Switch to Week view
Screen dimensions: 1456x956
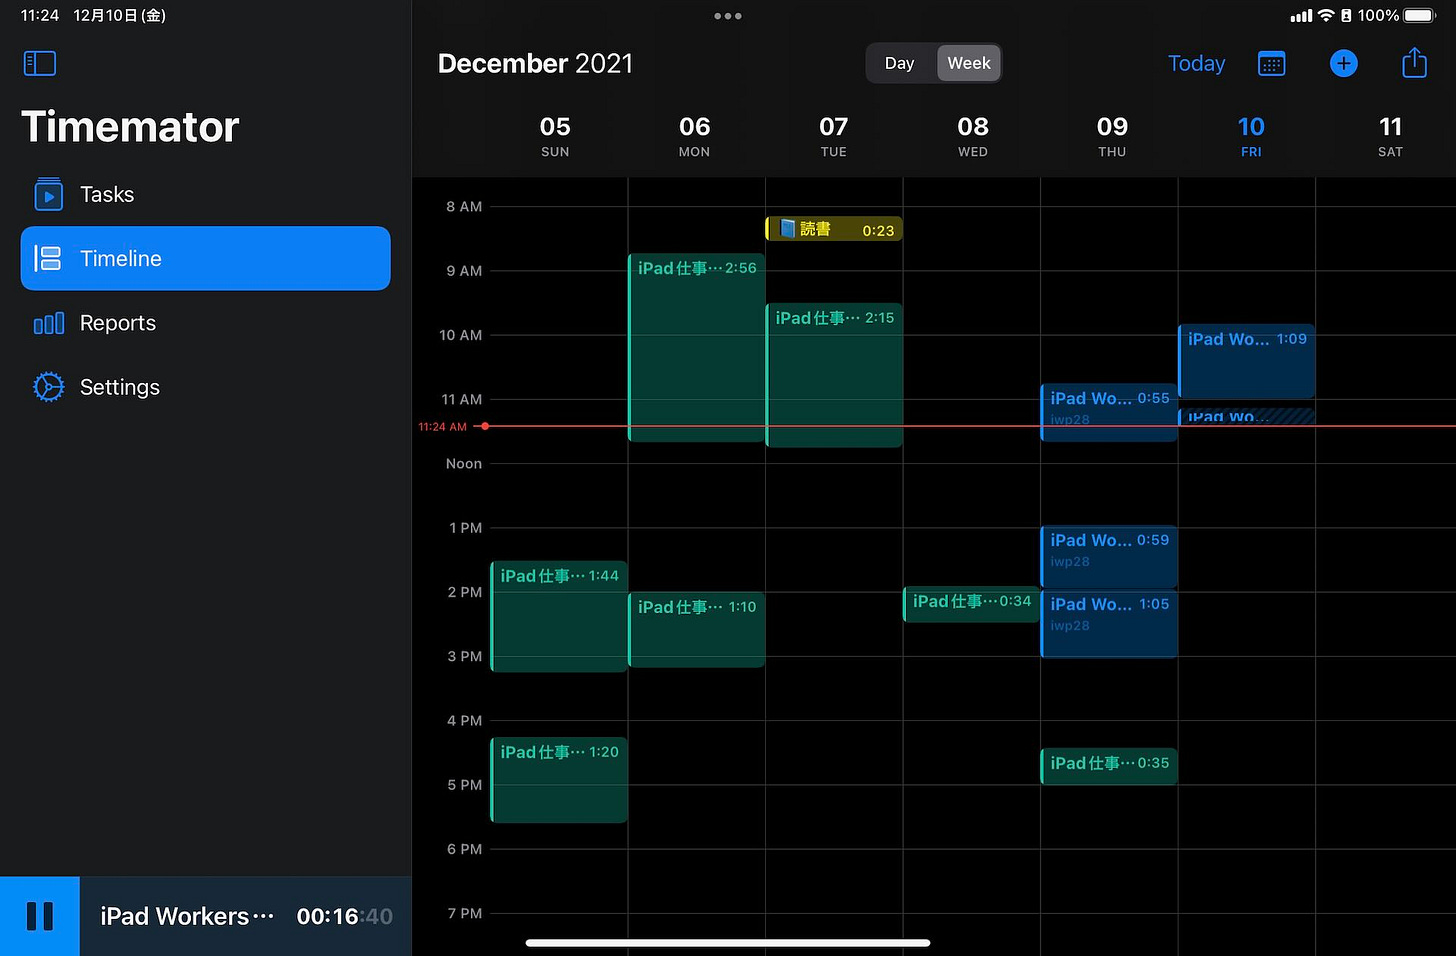tap(969, 63)
